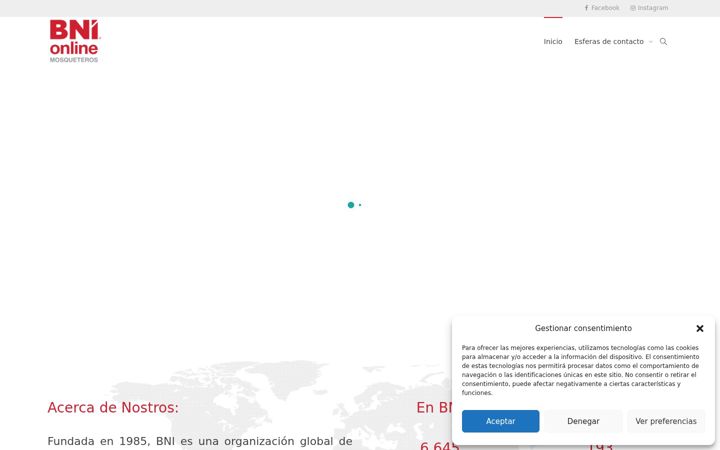Open the search magnifier icon
The width and height of the screenshot is (720, 450).
tap(663, 41)
